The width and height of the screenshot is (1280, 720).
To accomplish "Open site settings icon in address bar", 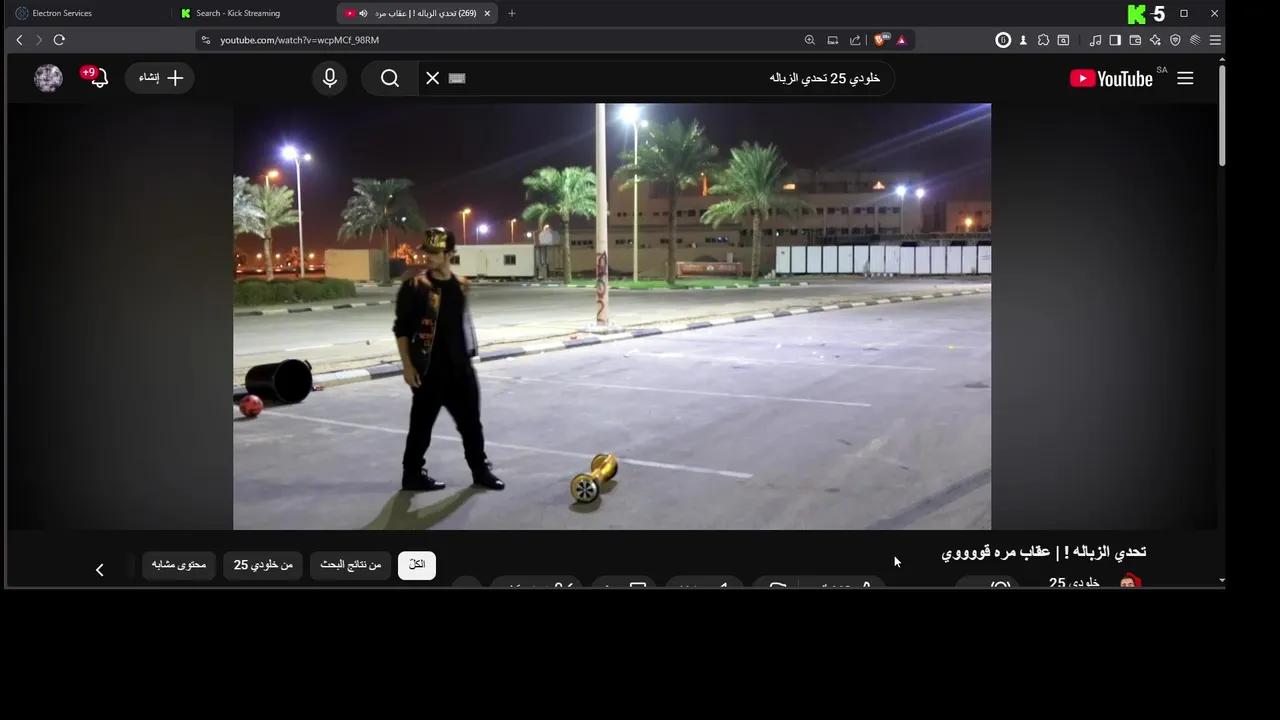I will [206, 40].
